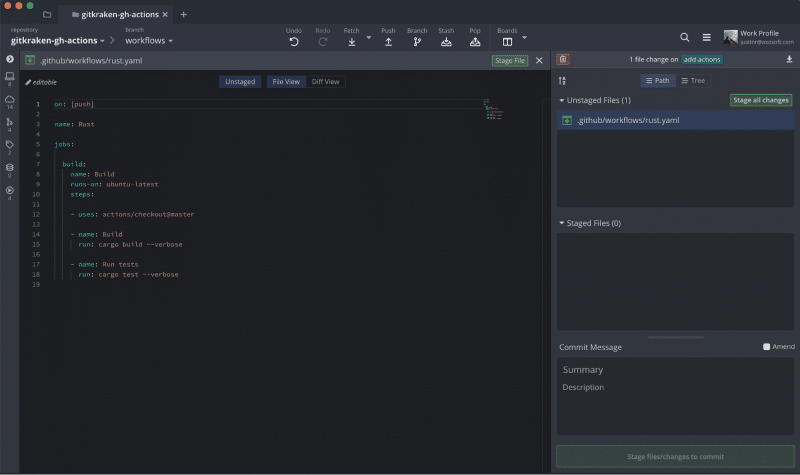This screenshot has width=800, height=475.
Task: Push changes with the Push icon
Action: [388, 42]
